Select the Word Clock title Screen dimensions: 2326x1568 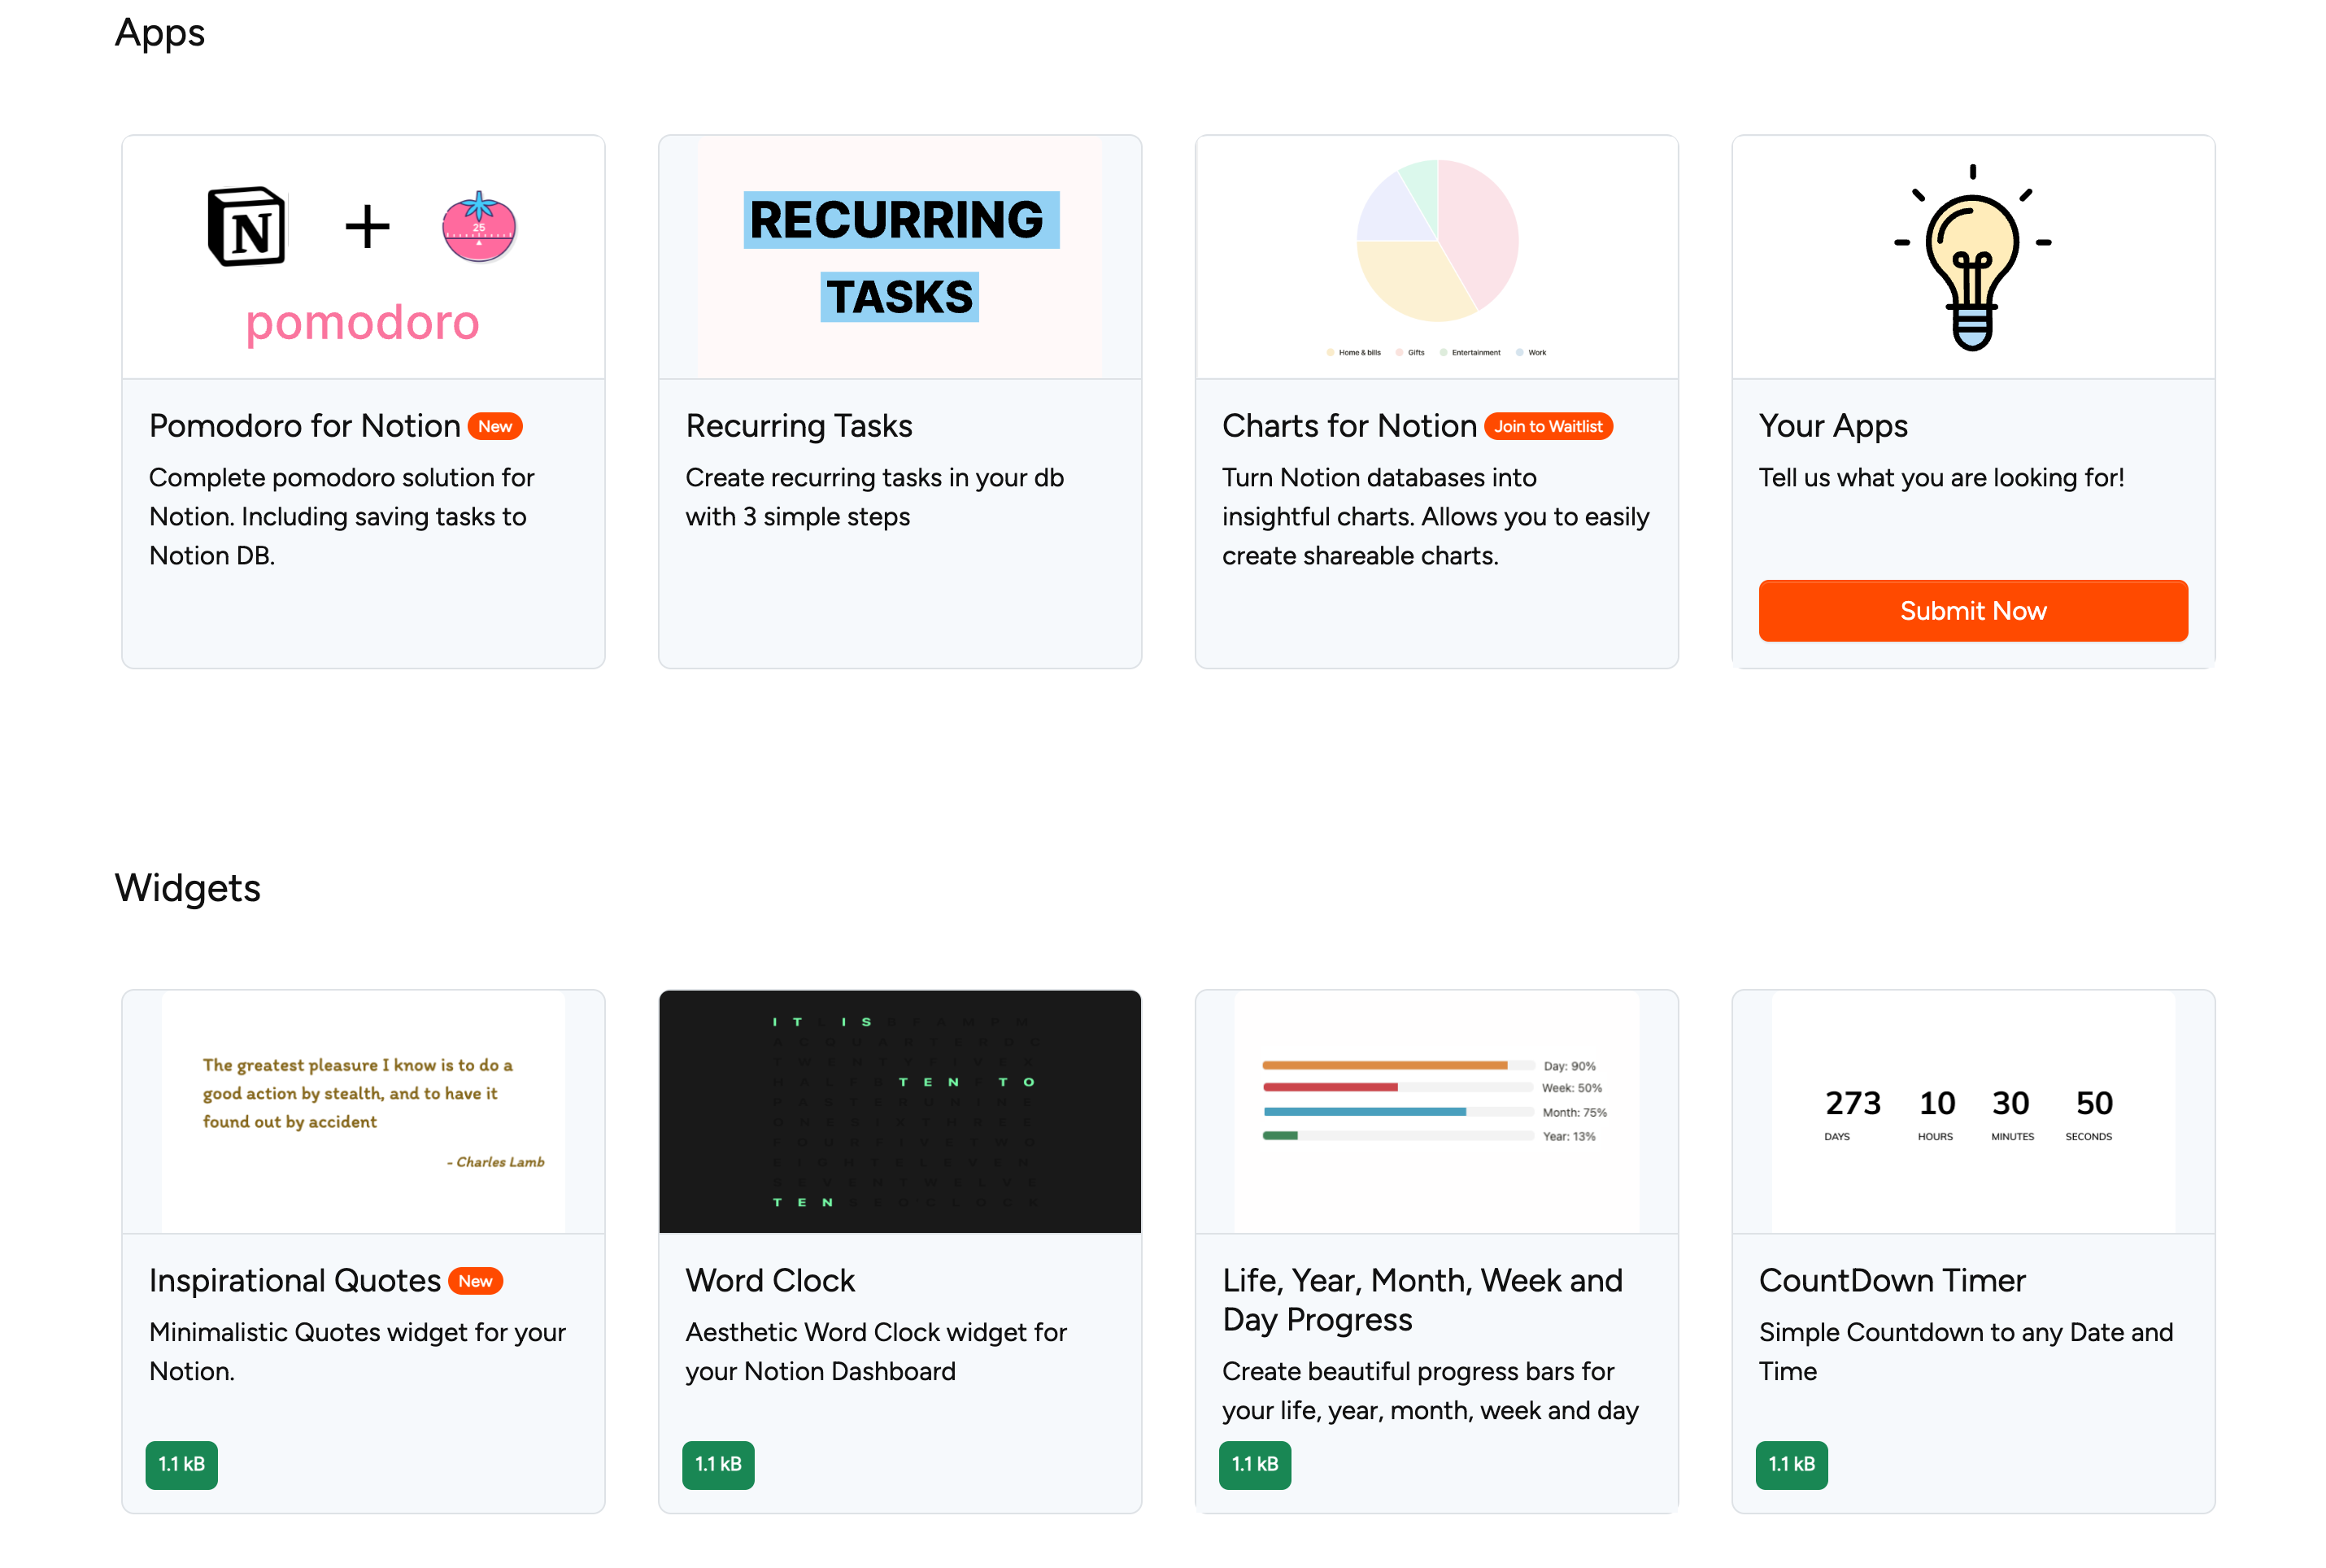point(770,1281)
